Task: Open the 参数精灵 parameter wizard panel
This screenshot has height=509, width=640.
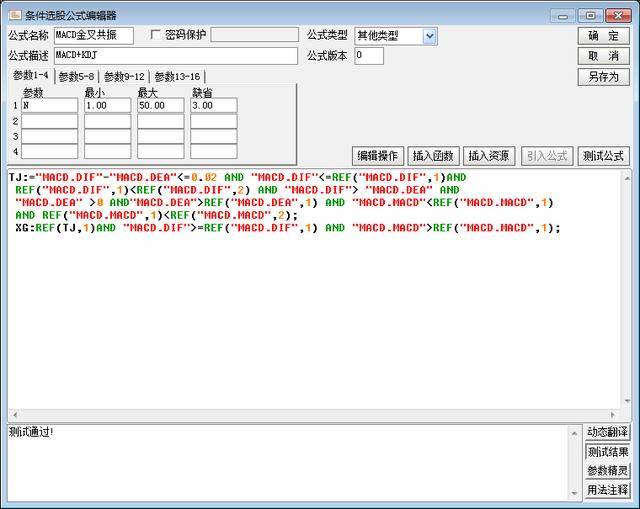Action: click(607, 470)
